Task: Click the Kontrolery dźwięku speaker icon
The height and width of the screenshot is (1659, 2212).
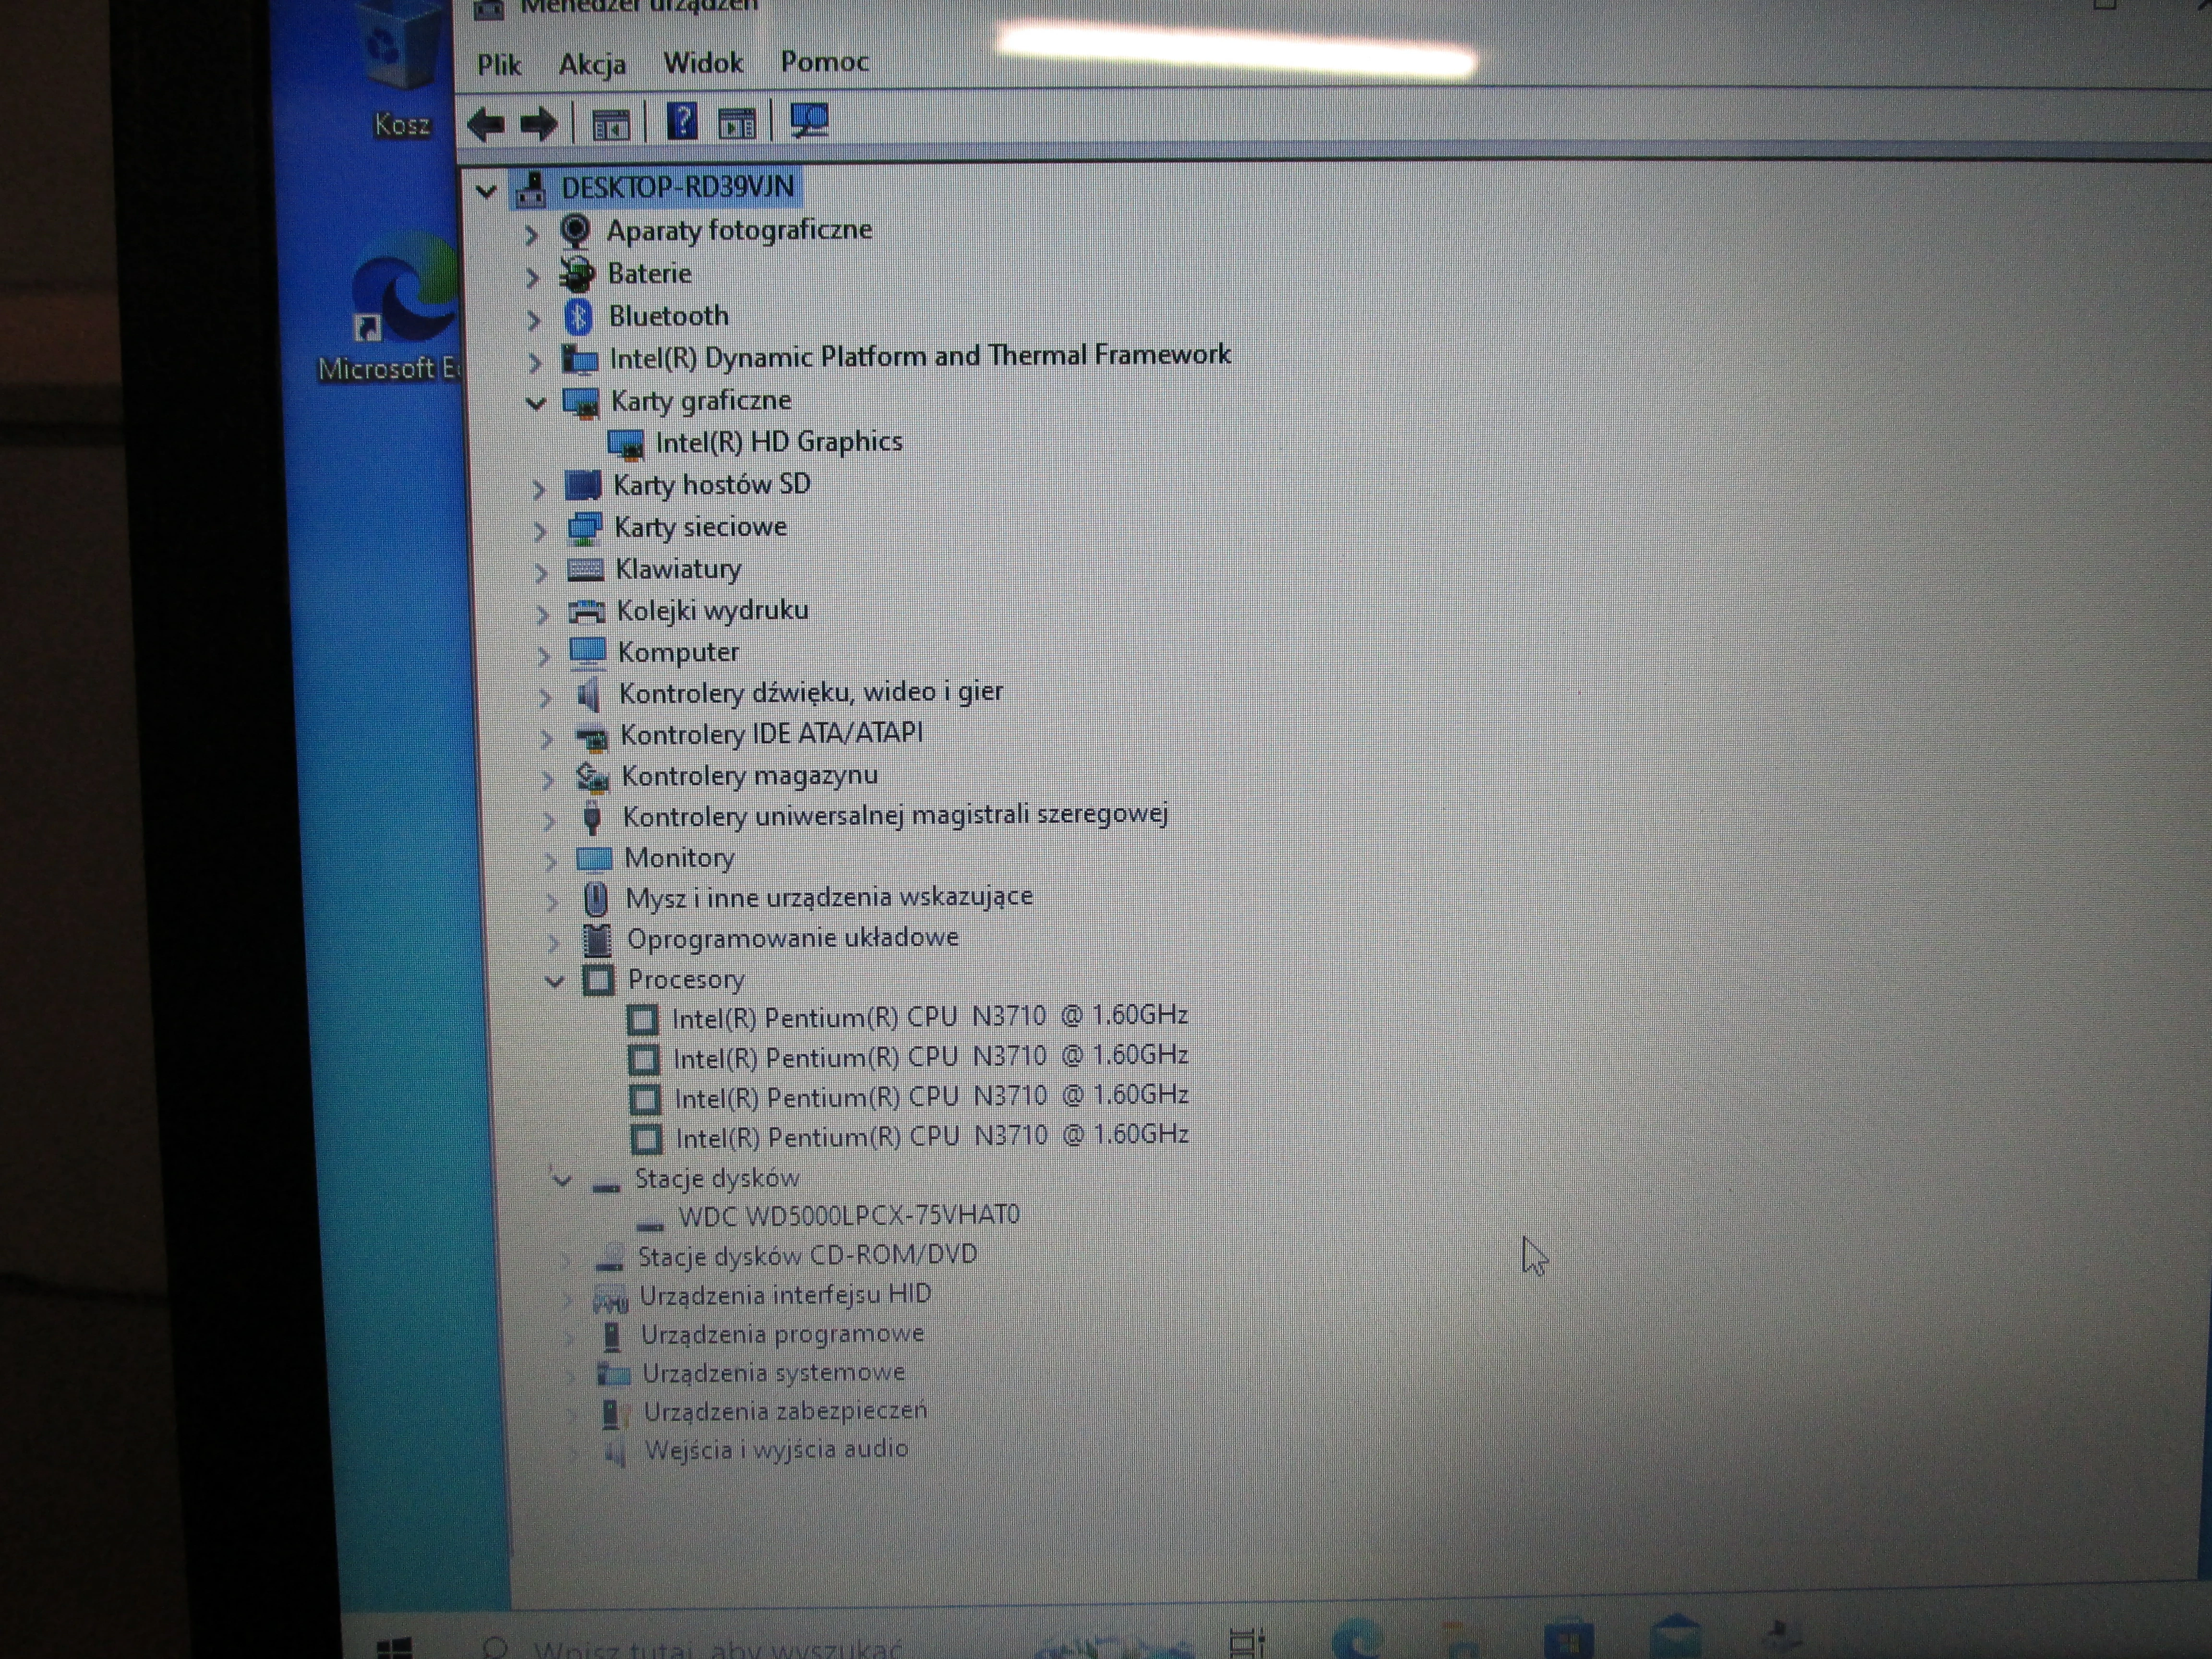Action: 589,694
